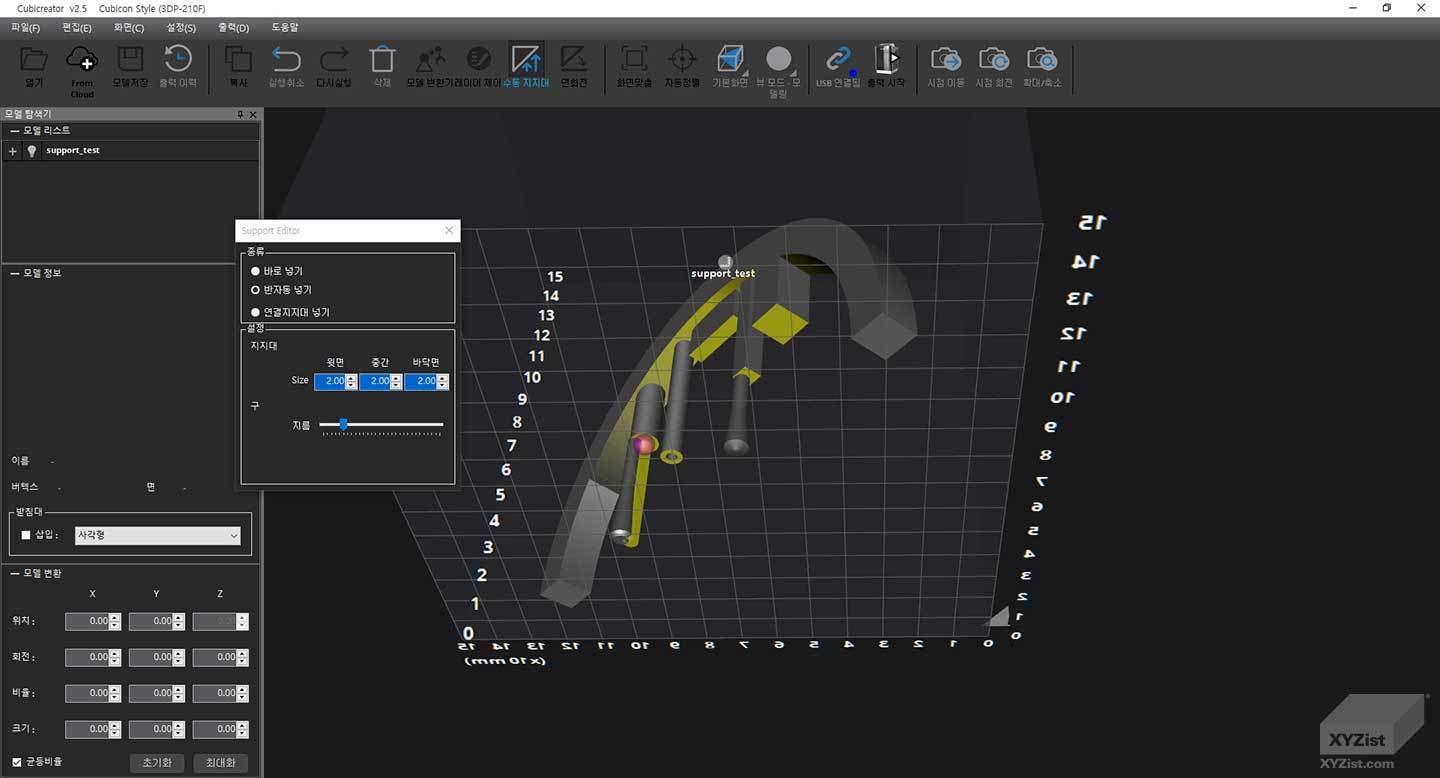Viewport: 1440px width, 778px height.
Task: Load a model with From Cloud
Action: (x=82, y=70)
